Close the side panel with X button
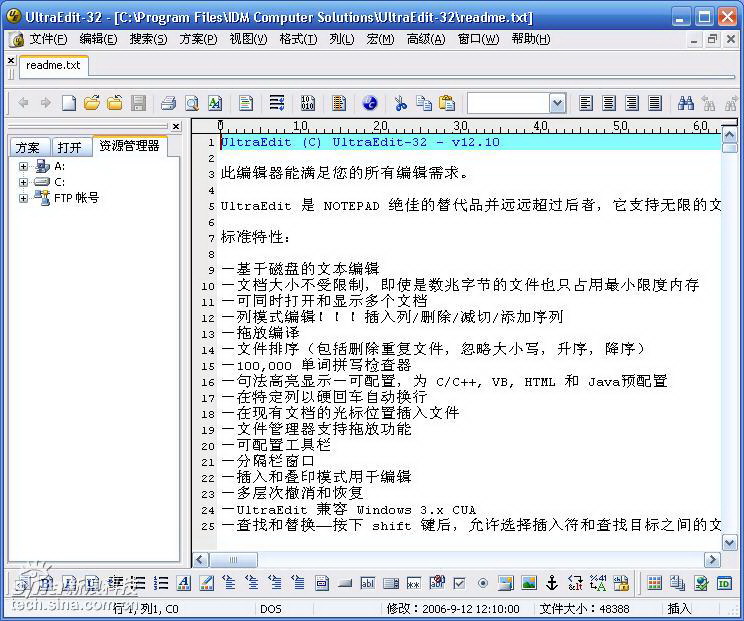744x621 pixels. [x=176, y=127]
